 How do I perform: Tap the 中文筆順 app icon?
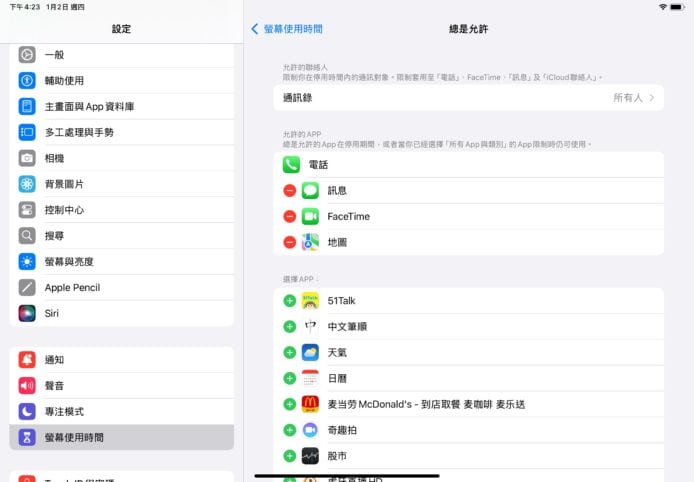click(310, 326)
